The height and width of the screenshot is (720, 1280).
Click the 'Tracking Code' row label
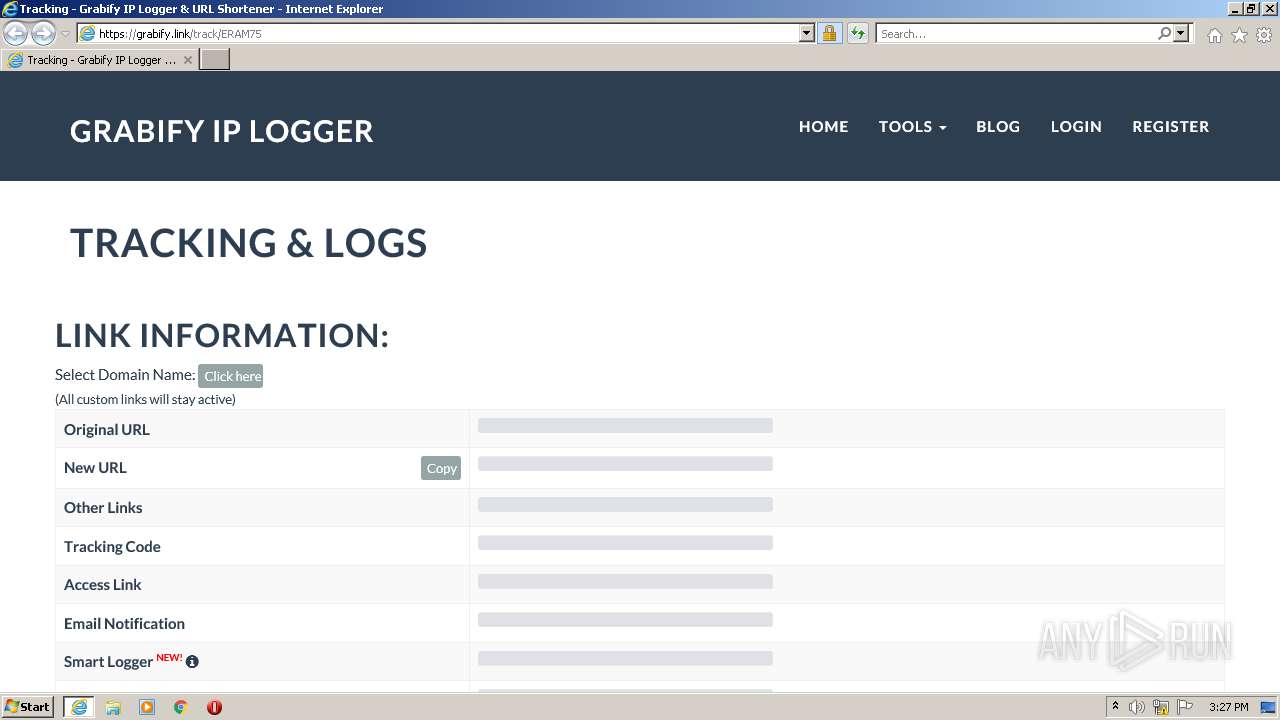[112, 546]
